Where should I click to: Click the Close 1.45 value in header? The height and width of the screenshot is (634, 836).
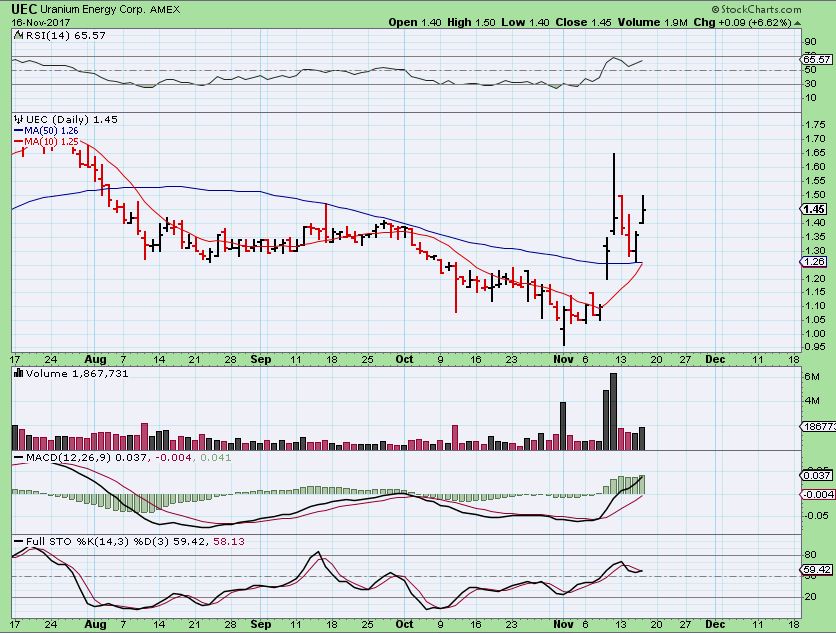(x=583, y=22)
